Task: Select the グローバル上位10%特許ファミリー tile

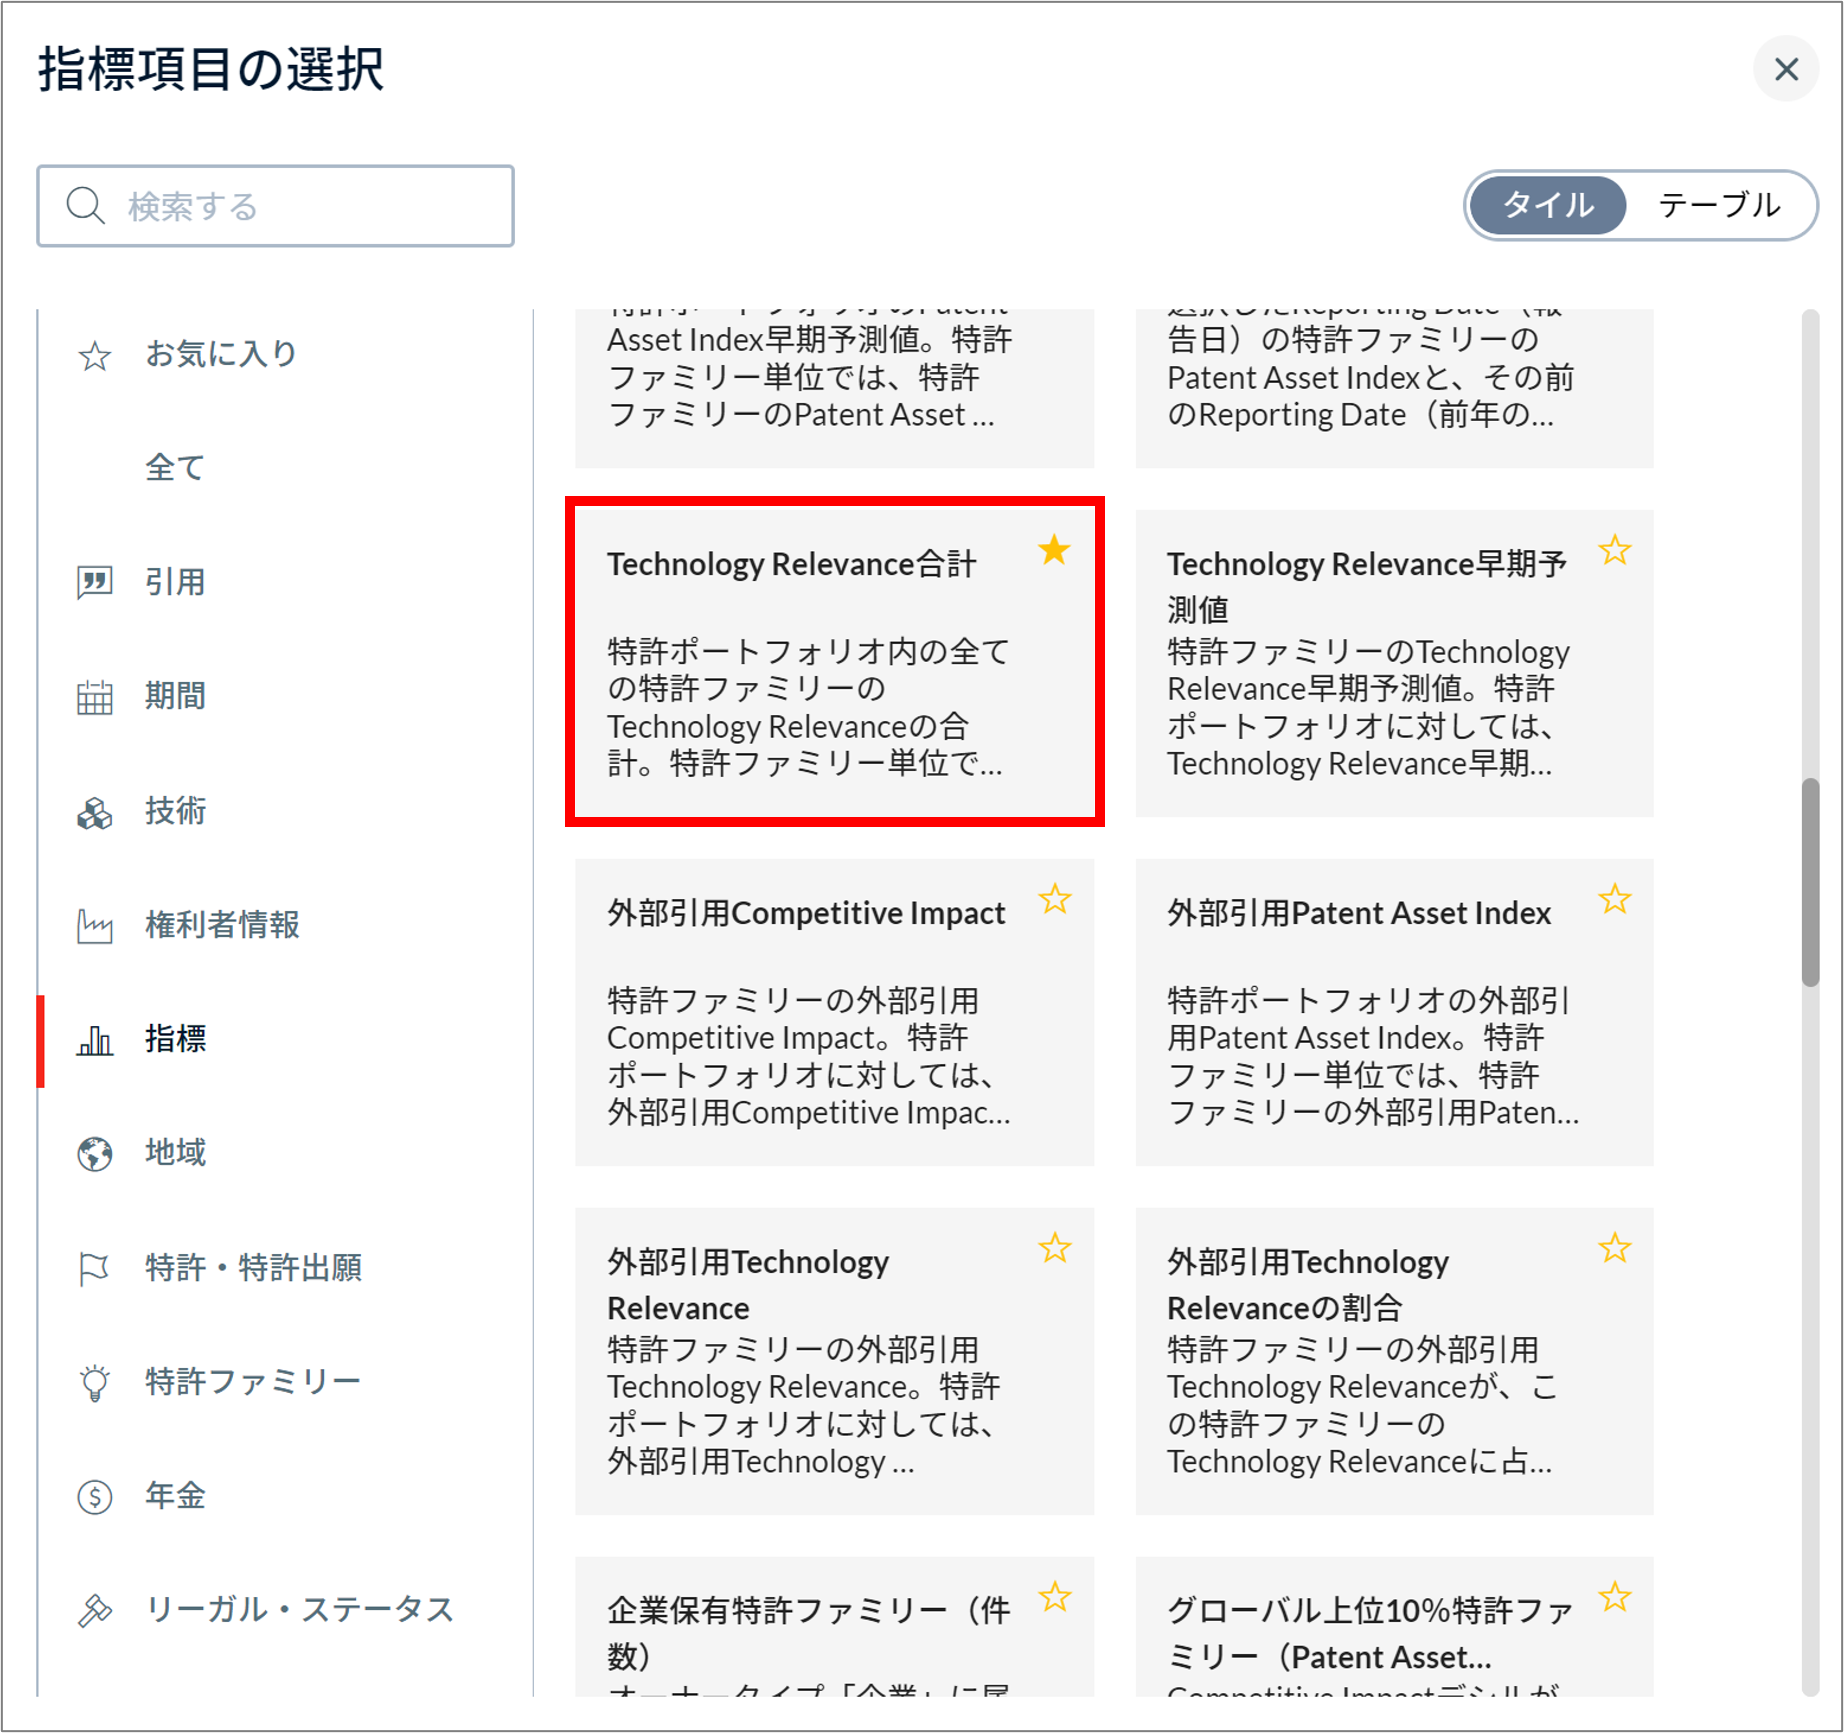Action: 1394,1627
